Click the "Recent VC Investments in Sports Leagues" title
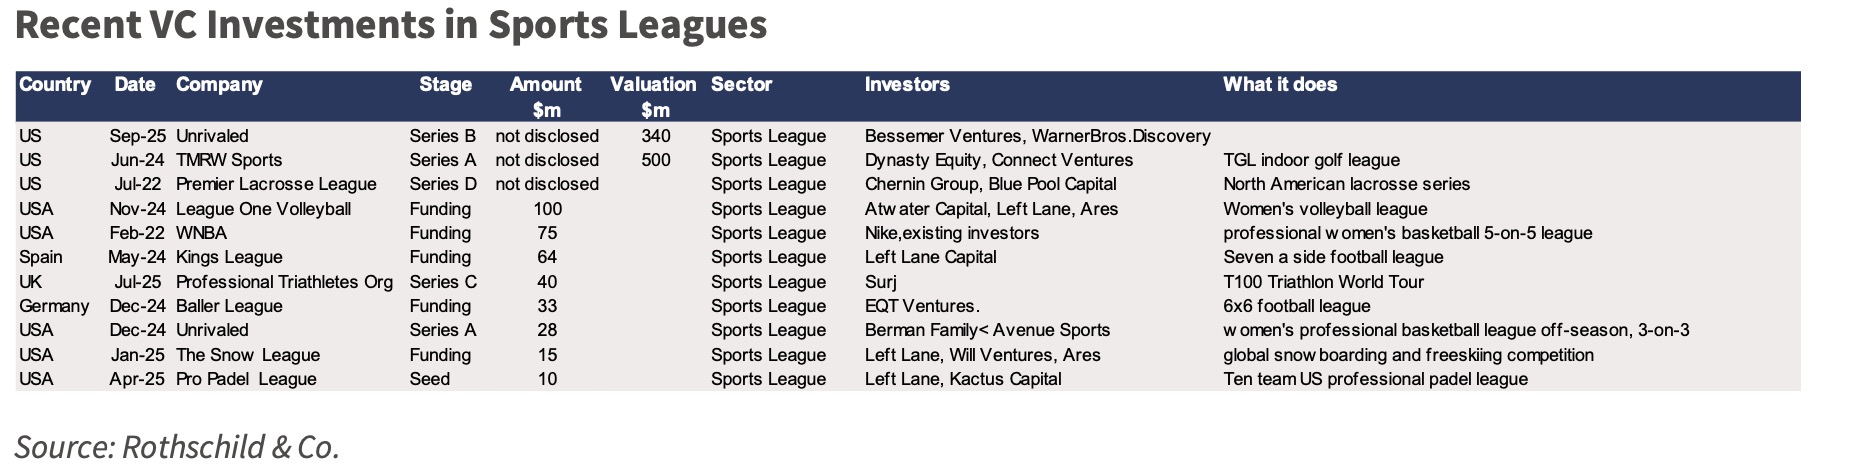1859x469 pixels. 391,26
